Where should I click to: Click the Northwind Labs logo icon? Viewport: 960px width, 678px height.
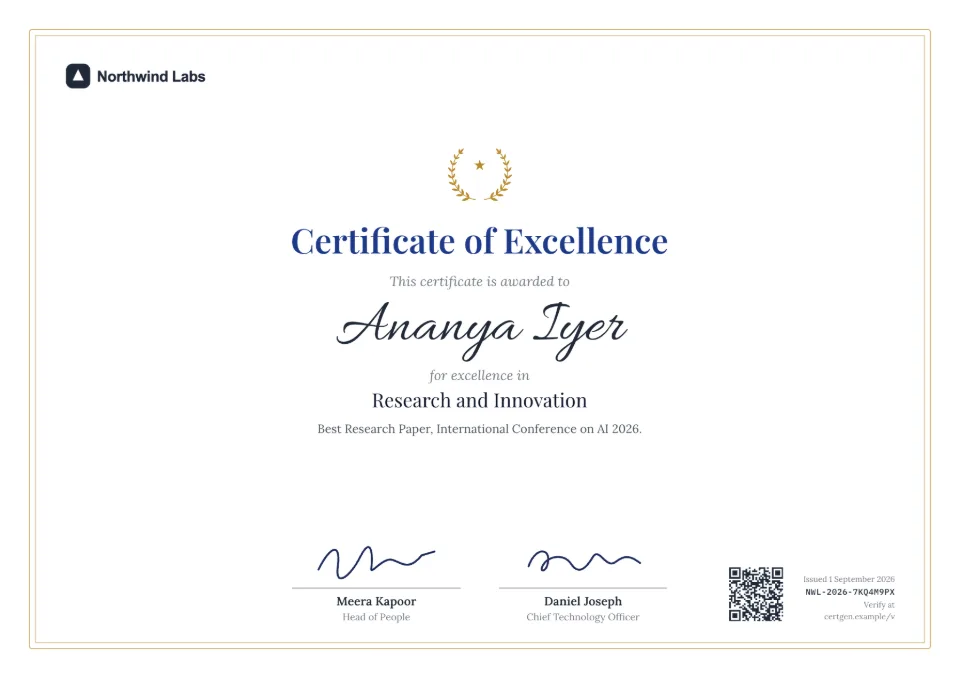(x=78, y=76)
